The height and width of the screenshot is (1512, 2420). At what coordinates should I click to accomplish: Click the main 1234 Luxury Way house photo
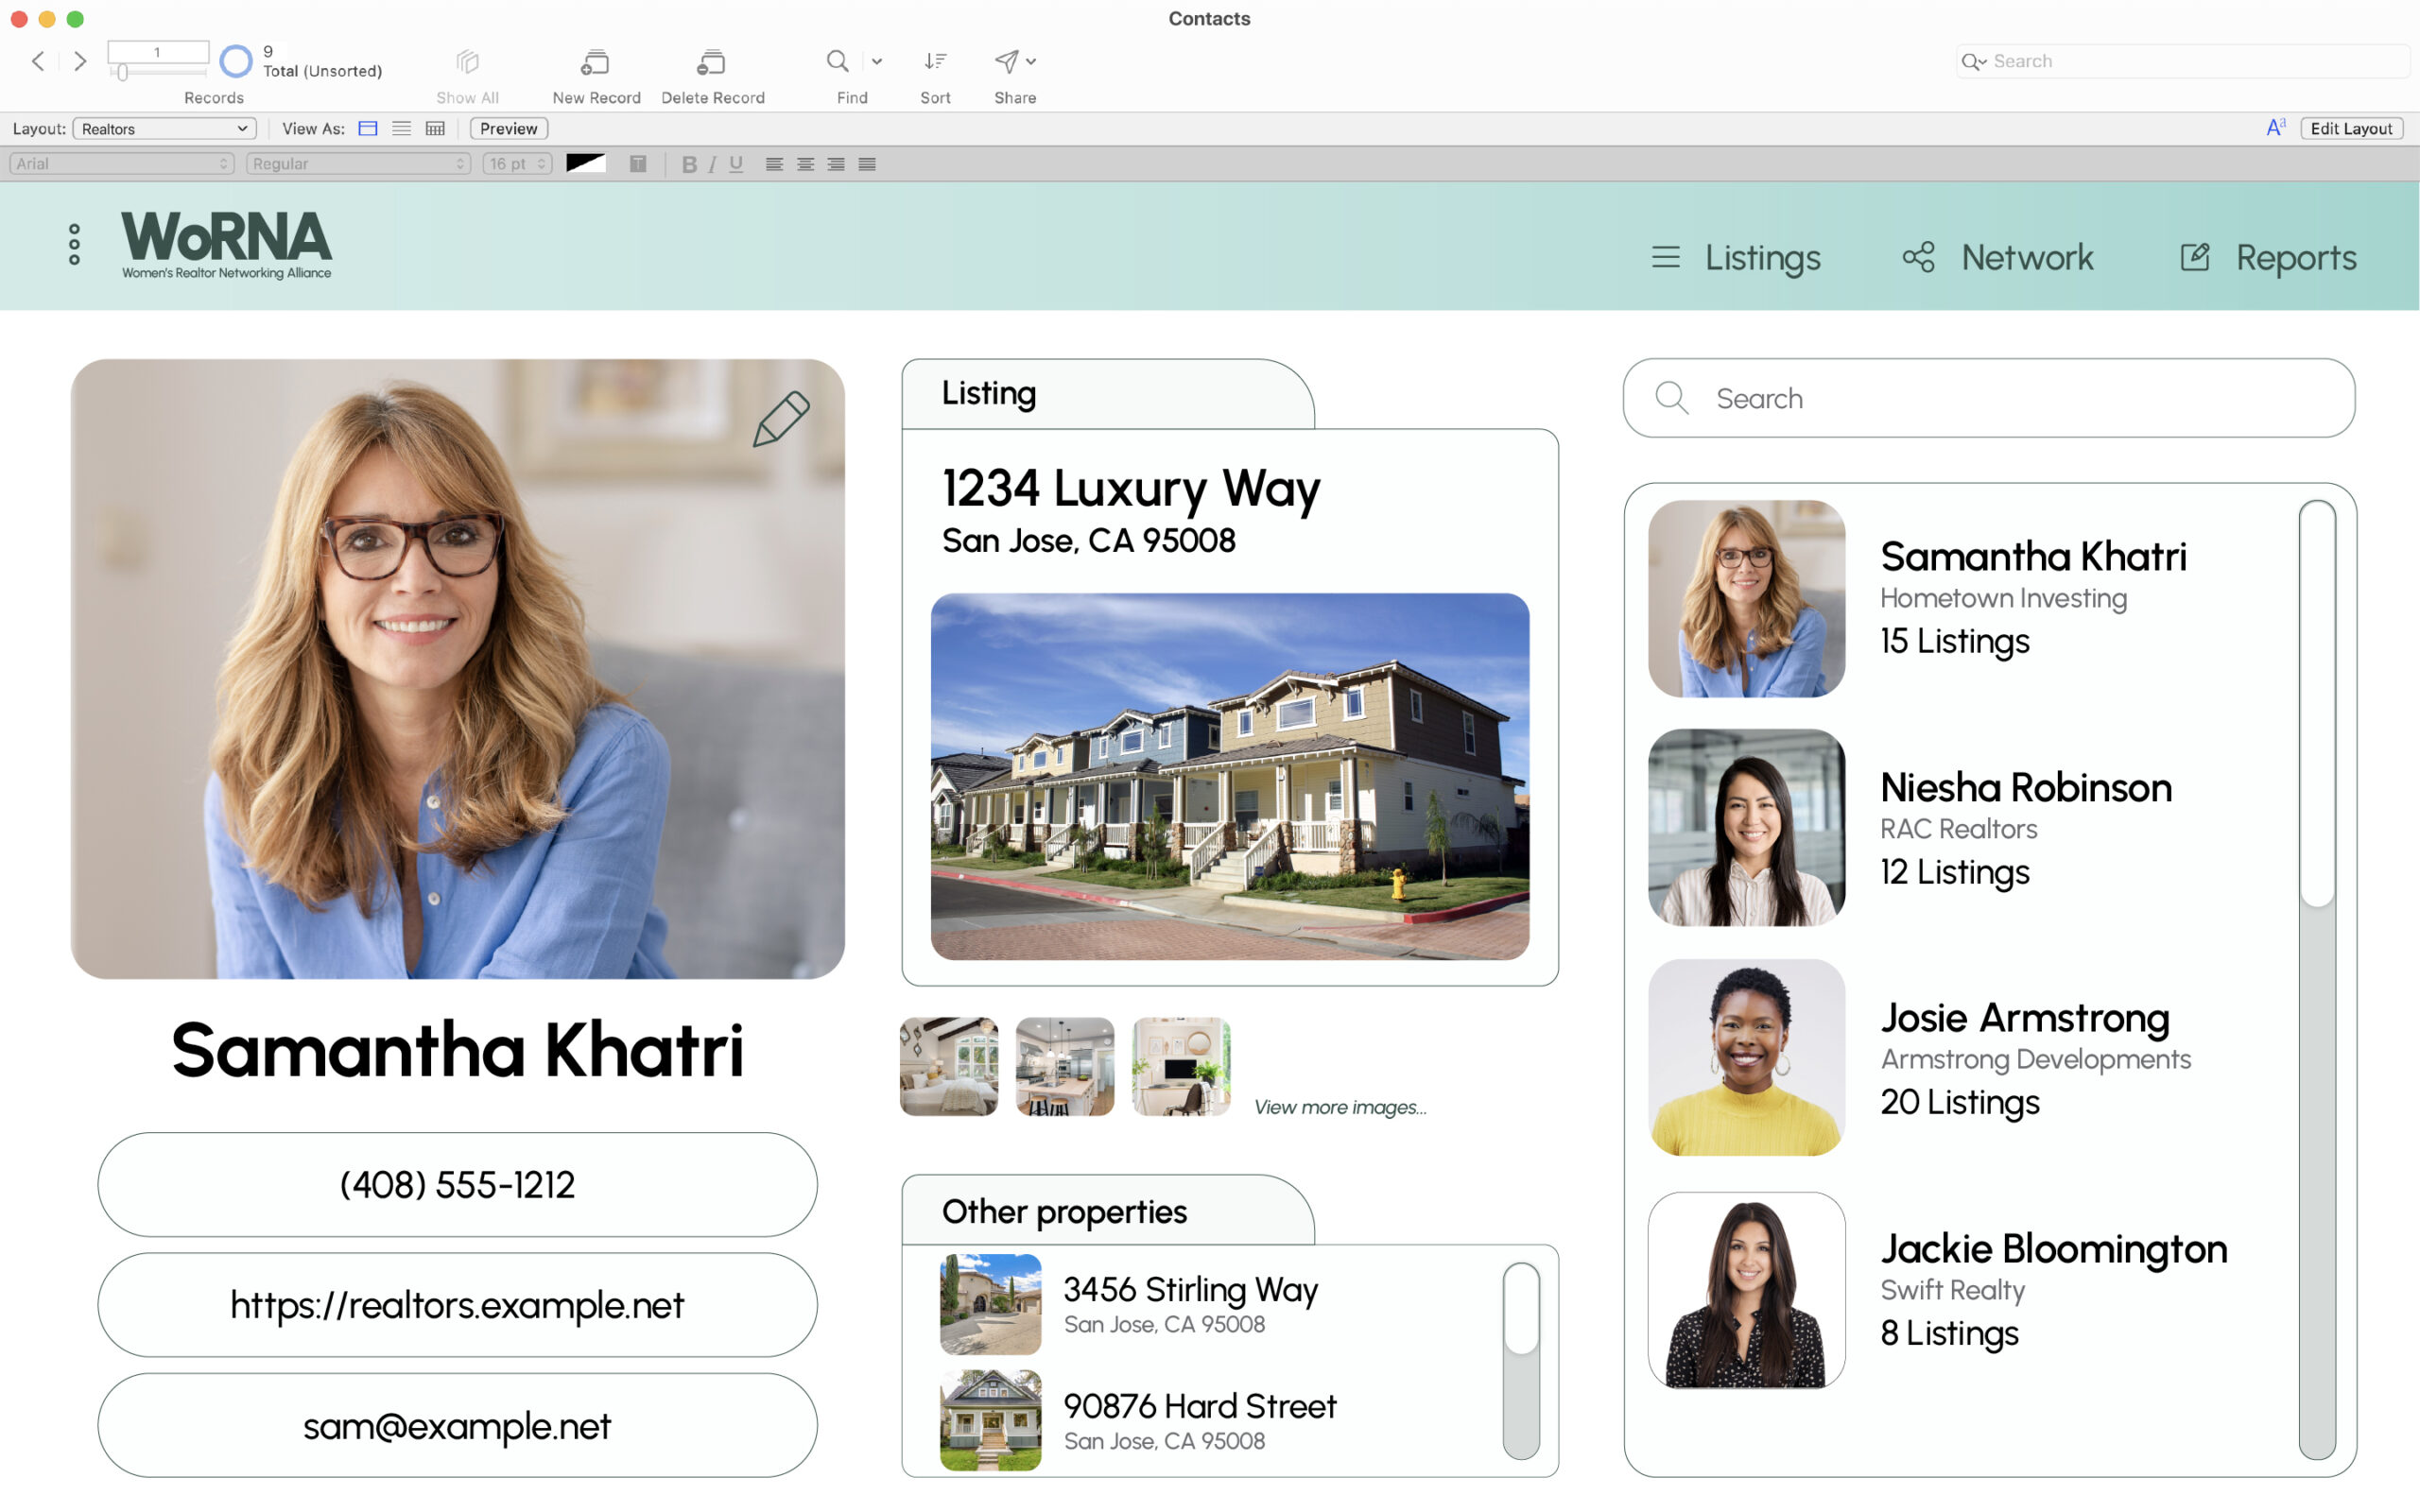[1229, 777]
